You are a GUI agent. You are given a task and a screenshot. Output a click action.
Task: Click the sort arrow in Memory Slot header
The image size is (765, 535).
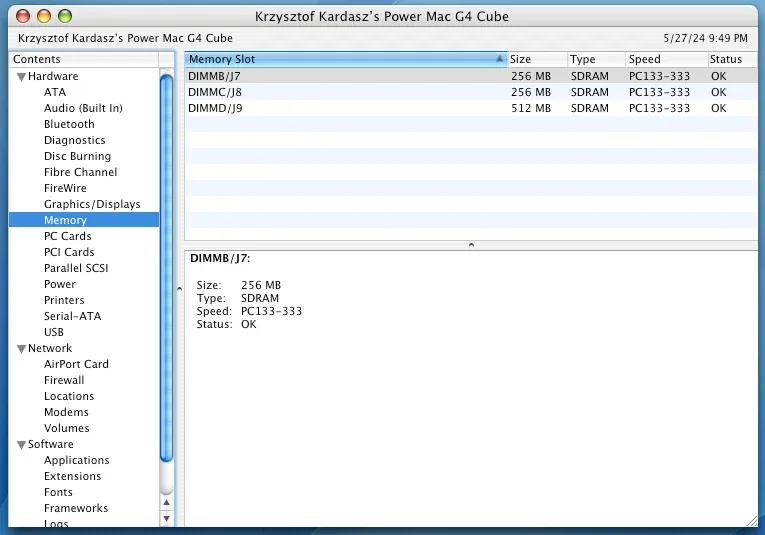pos(500,59)
